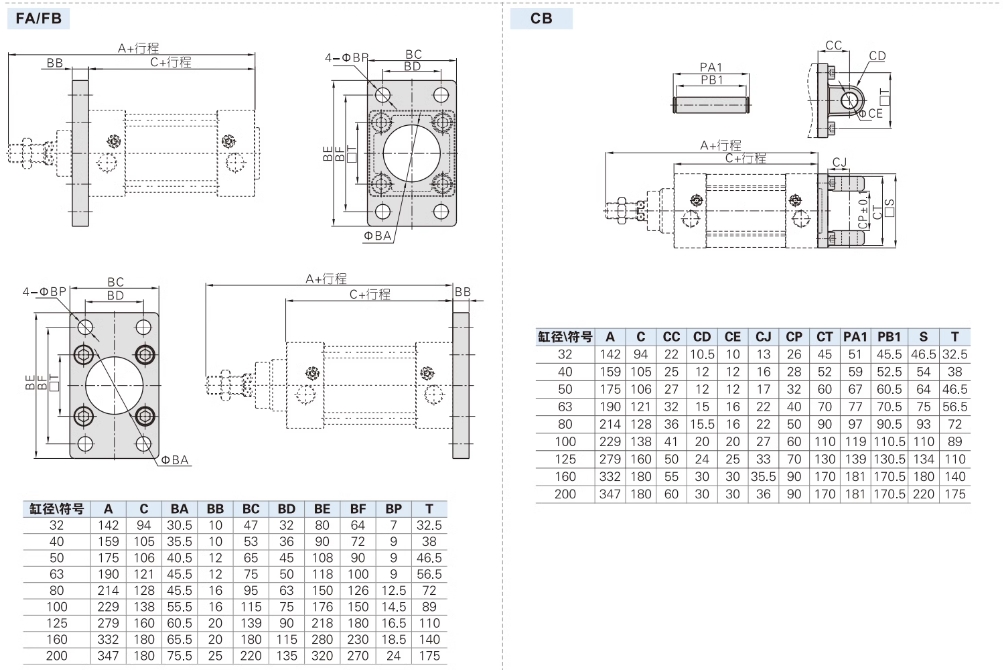Image resolution: width=1003 pixels, height=670 pixels.
Task: Click the 126 cell under BF
Action: point(358,591)
